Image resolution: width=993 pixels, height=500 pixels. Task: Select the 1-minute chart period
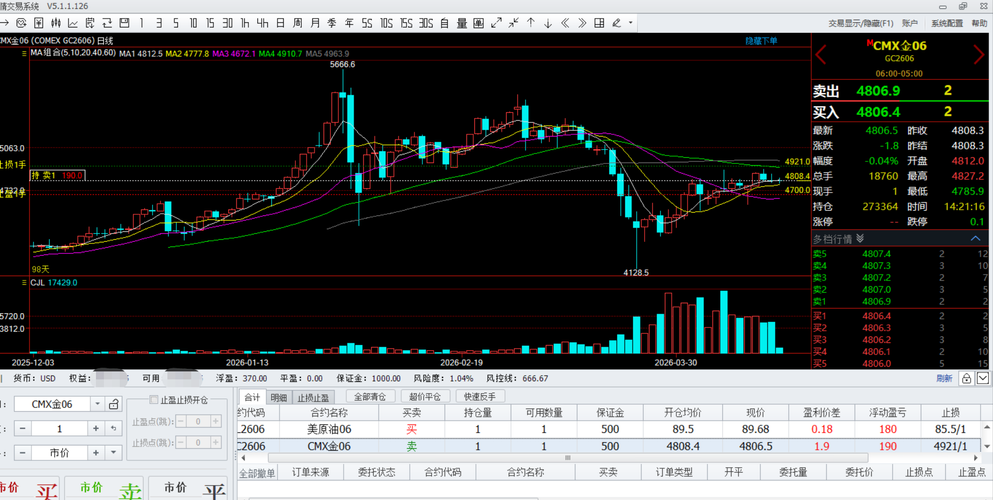click(141, 23)
